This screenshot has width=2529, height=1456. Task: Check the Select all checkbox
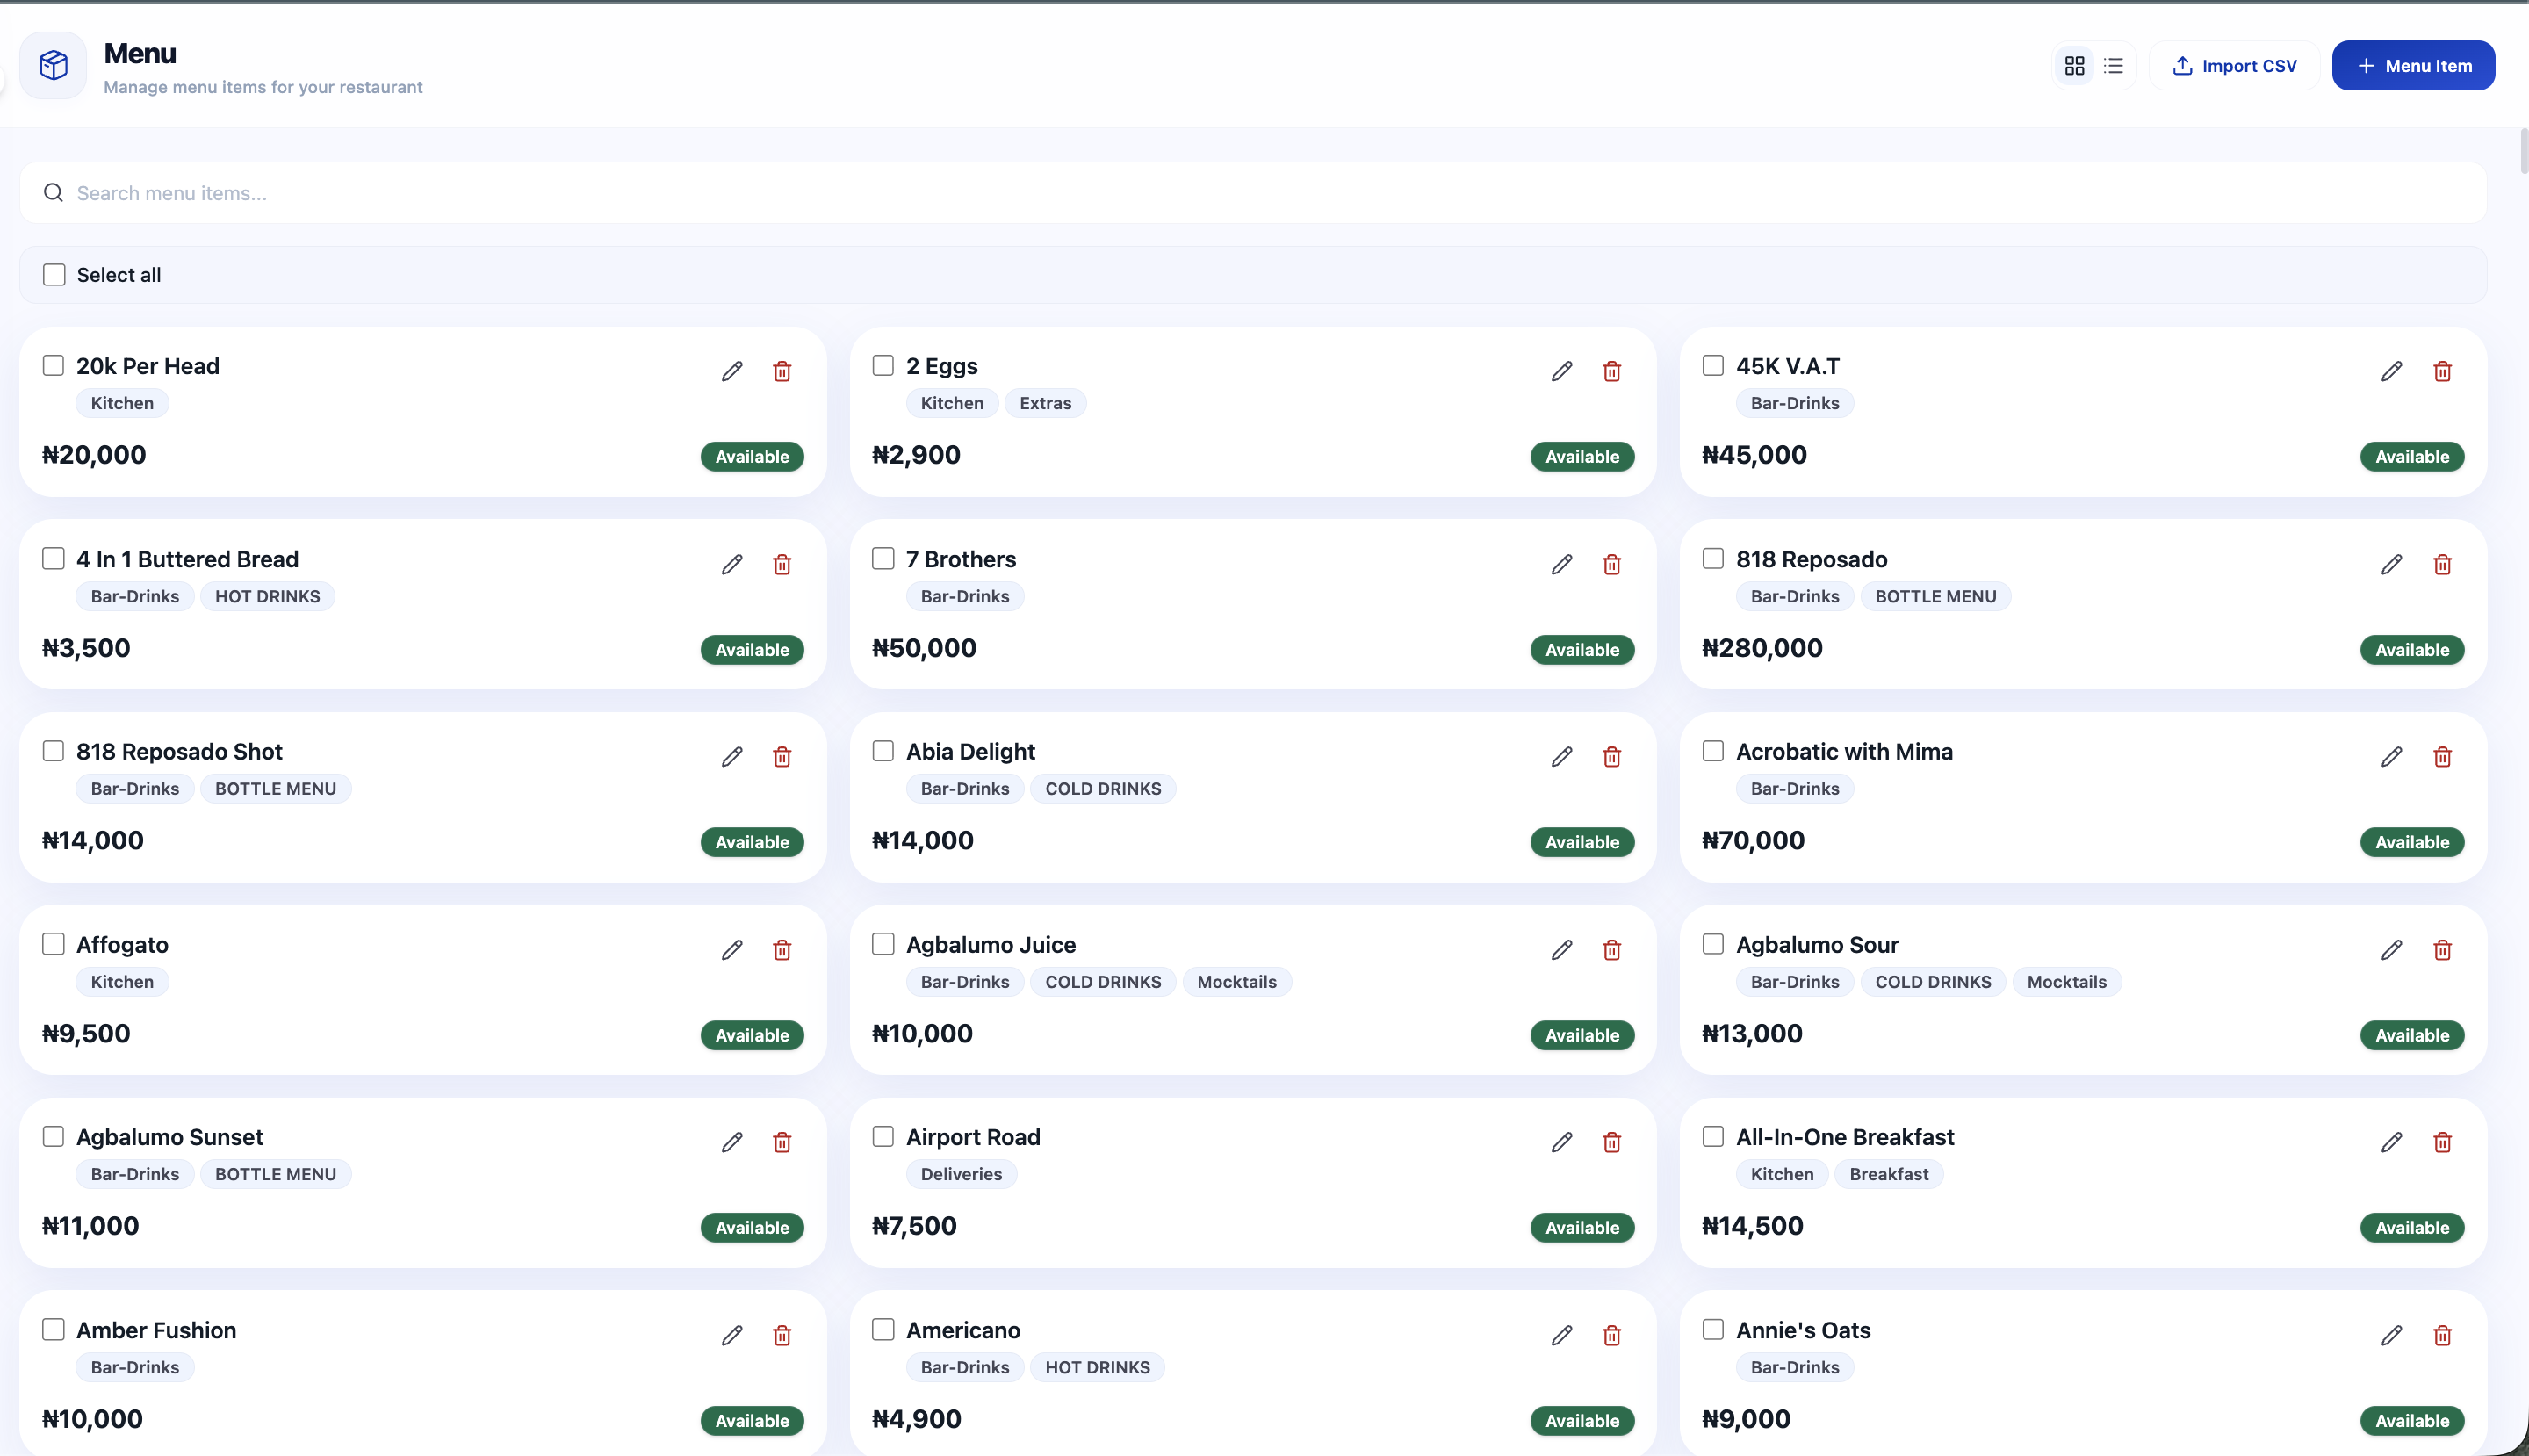54,274
